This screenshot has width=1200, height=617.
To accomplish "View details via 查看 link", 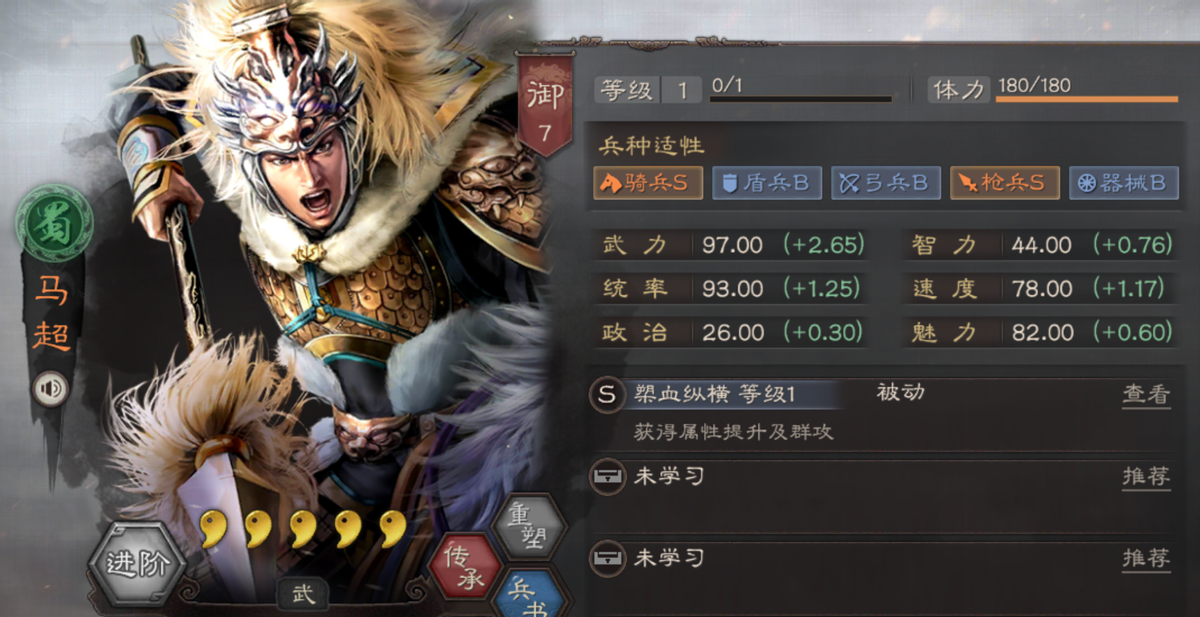I will click(x=1146, y=395).
